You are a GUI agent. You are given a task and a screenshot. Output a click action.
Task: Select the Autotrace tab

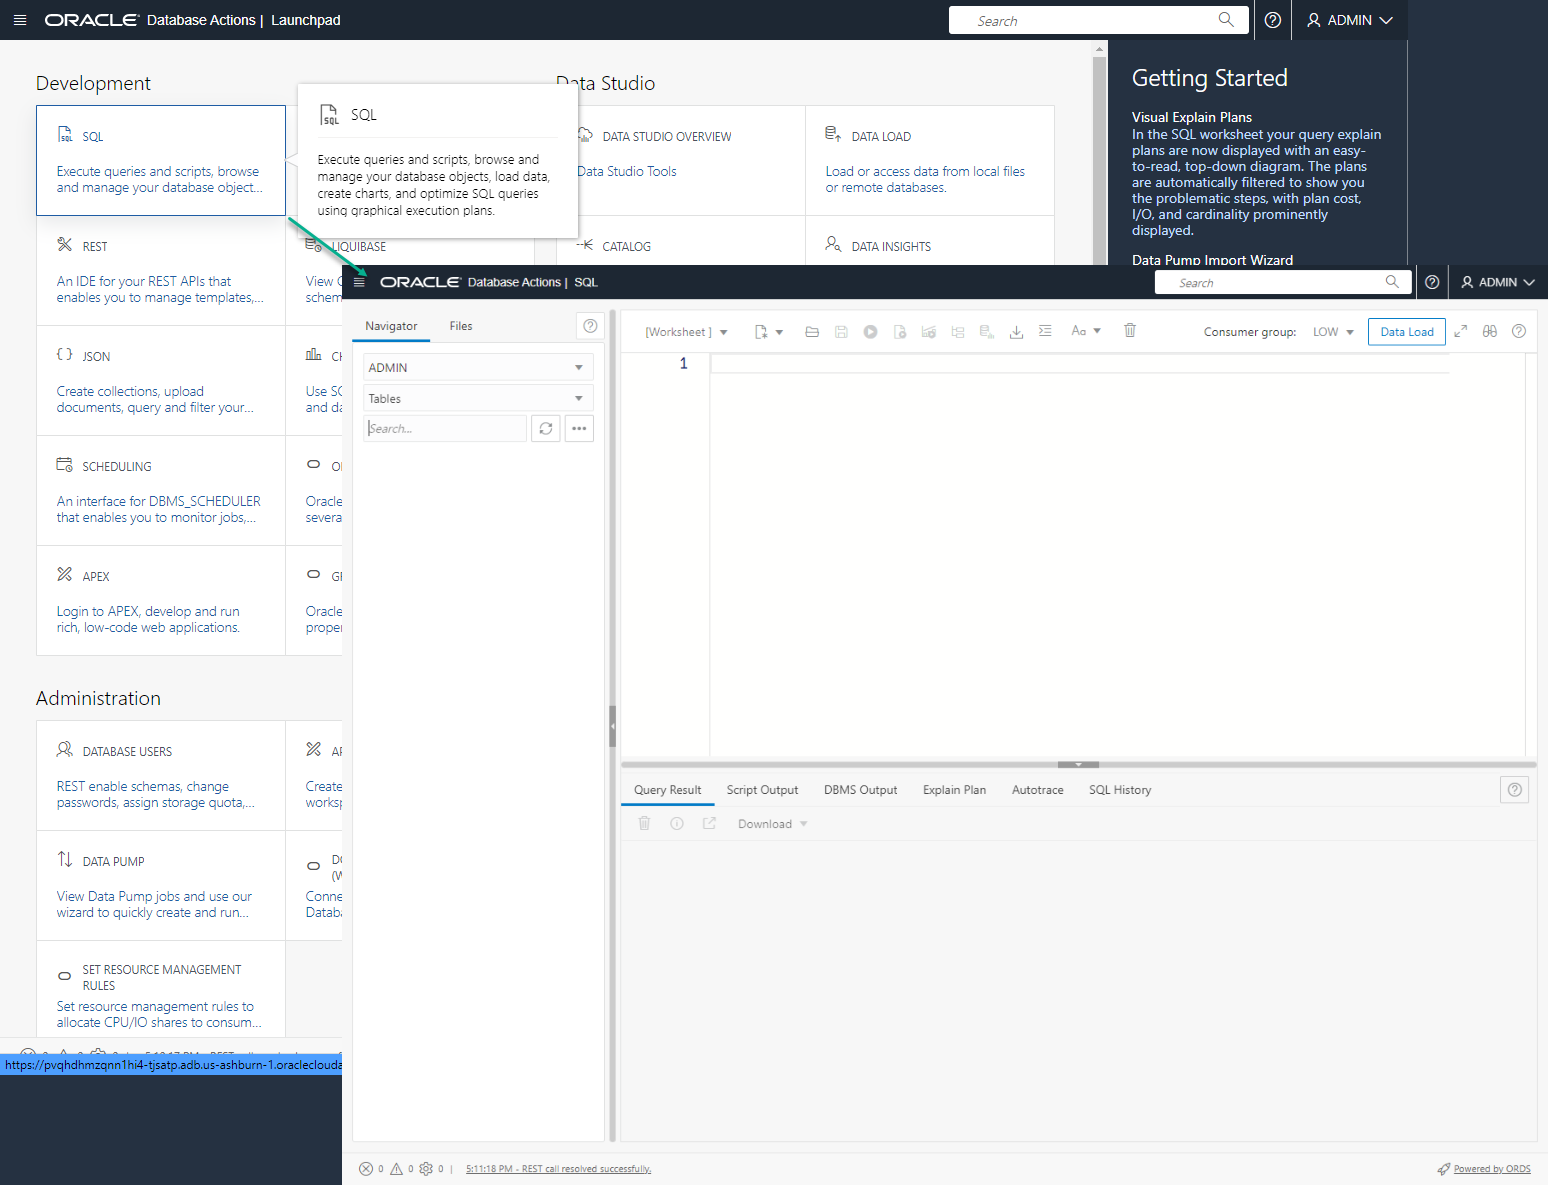pyautogui.click(x=1038, y=790)
